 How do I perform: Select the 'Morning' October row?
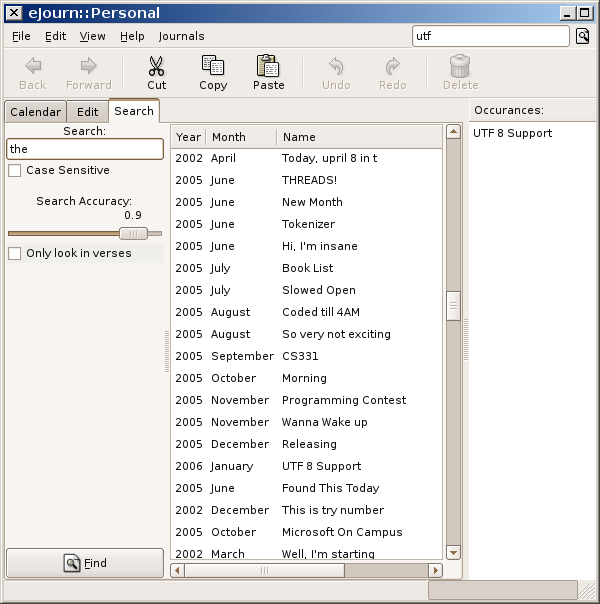307,378
